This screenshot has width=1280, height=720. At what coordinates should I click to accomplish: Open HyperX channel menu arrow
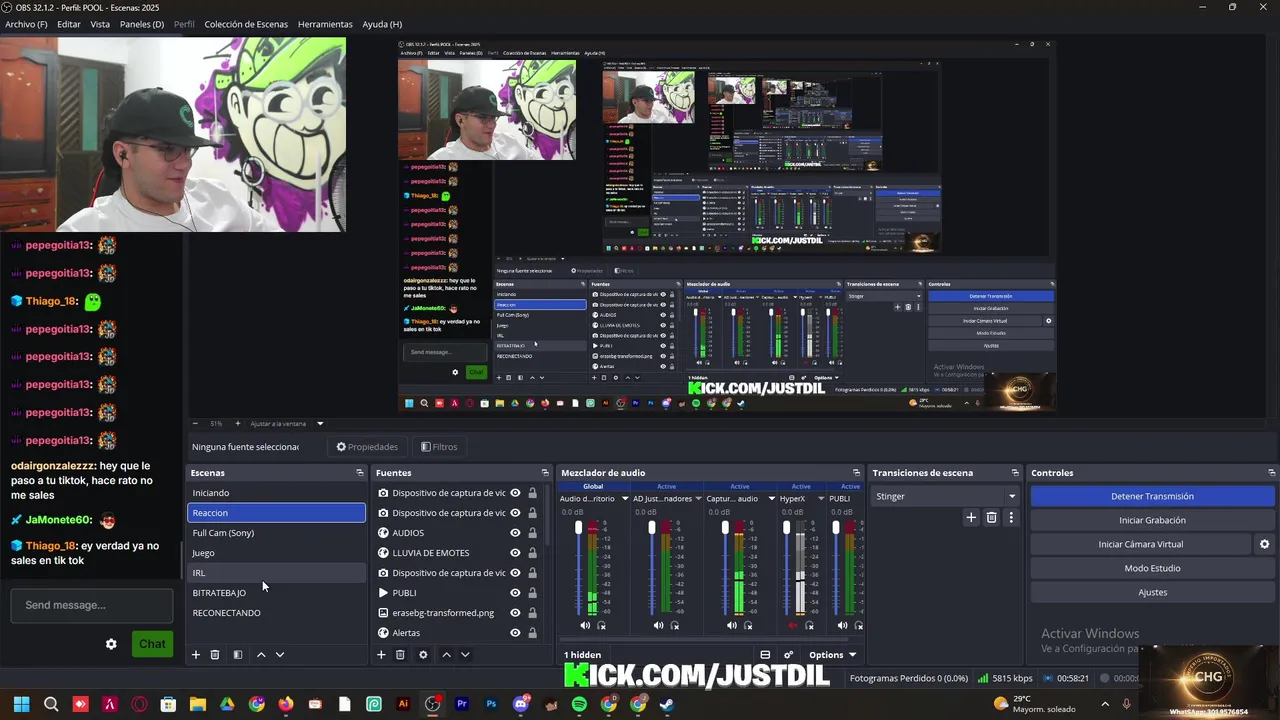pos(820,498)
